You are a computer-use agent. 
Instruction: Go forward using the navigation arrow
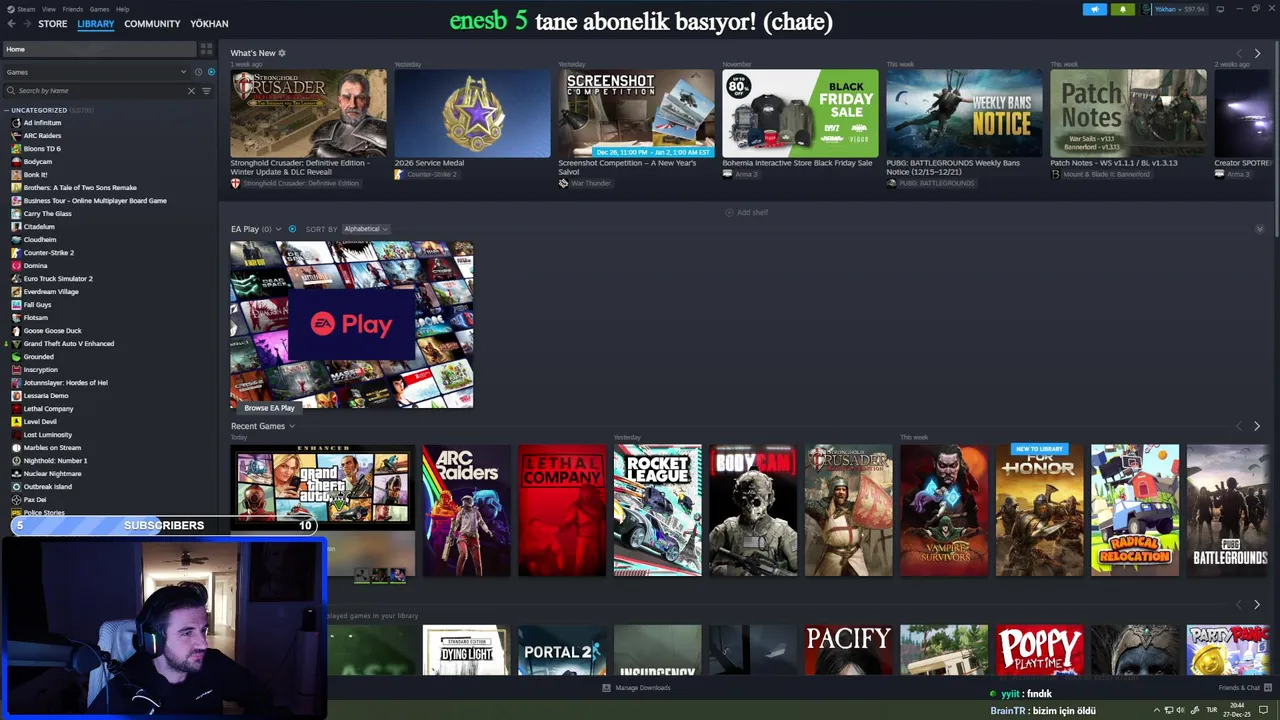pos(25,24)
